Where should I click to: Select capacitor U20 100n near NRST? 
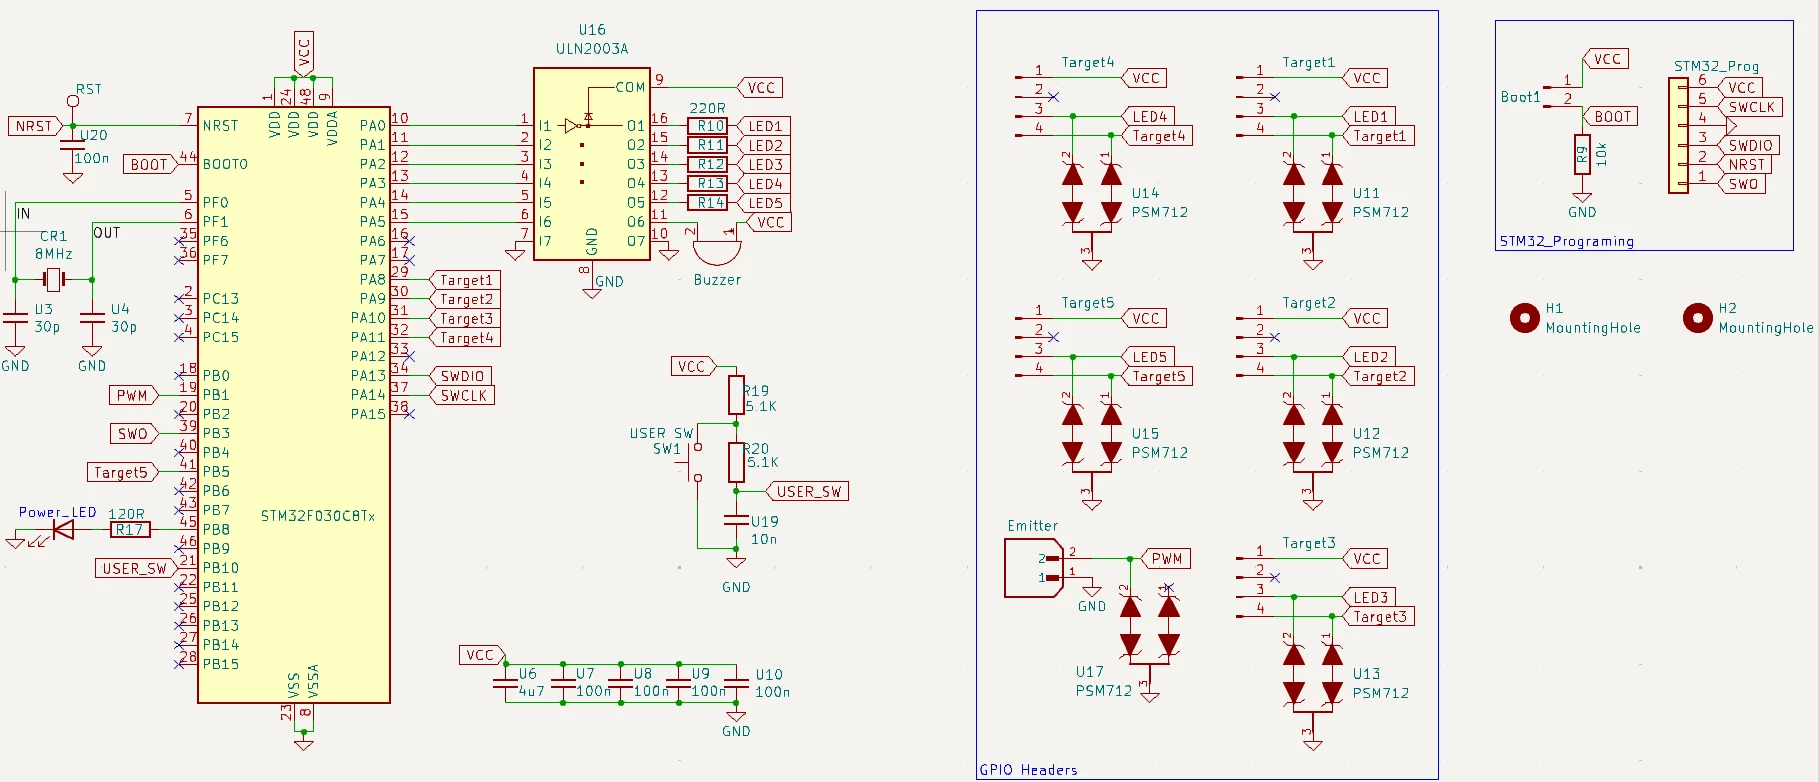[73, 146]
